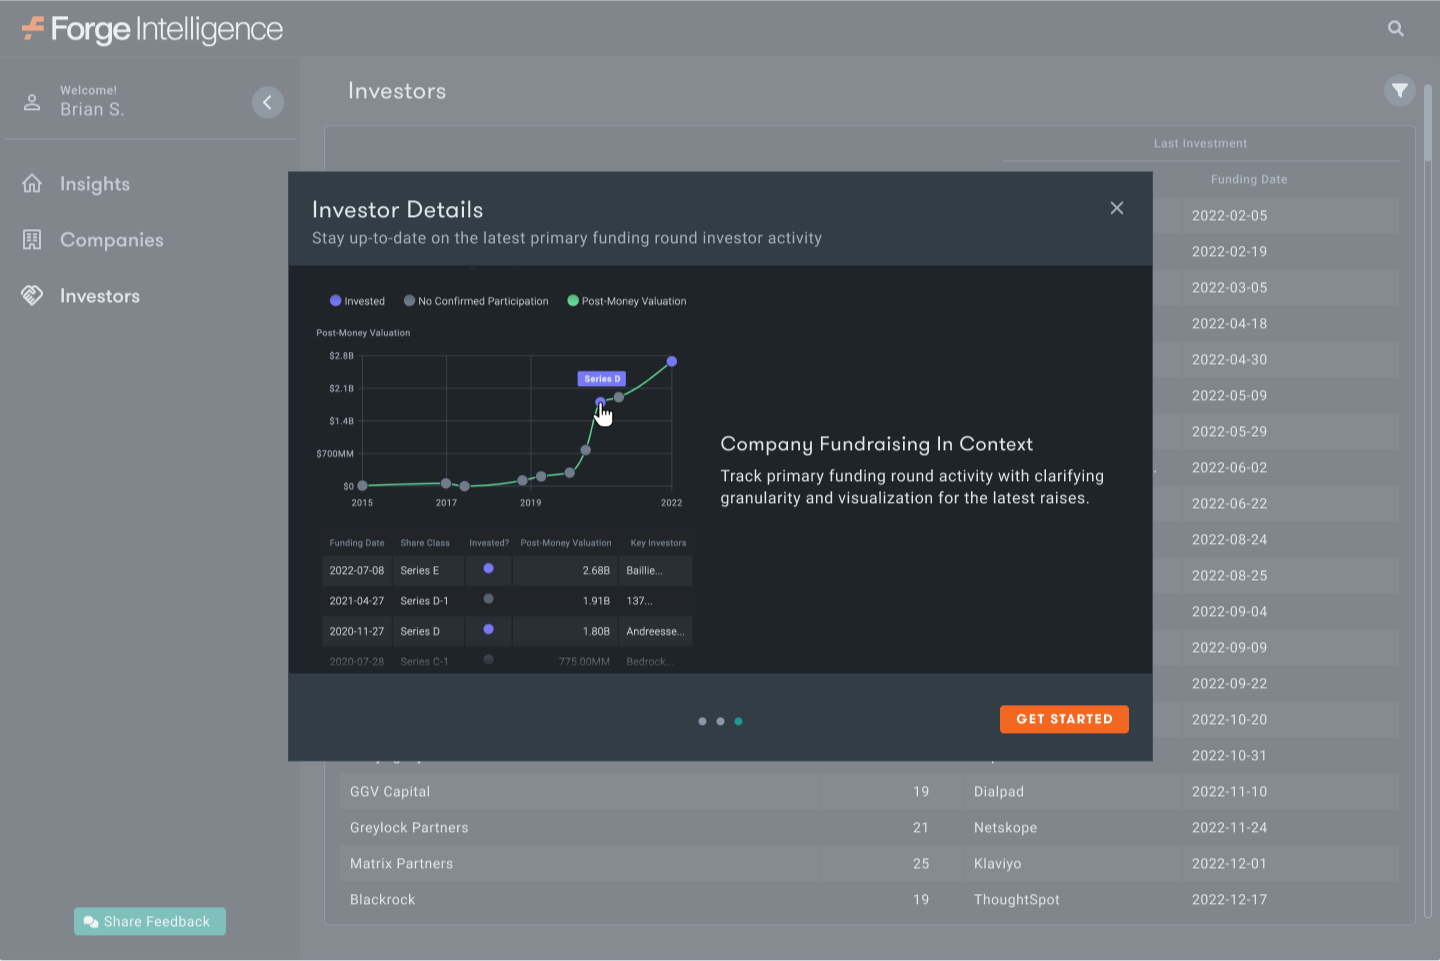Click the handshake icon next to Investors

32,295
